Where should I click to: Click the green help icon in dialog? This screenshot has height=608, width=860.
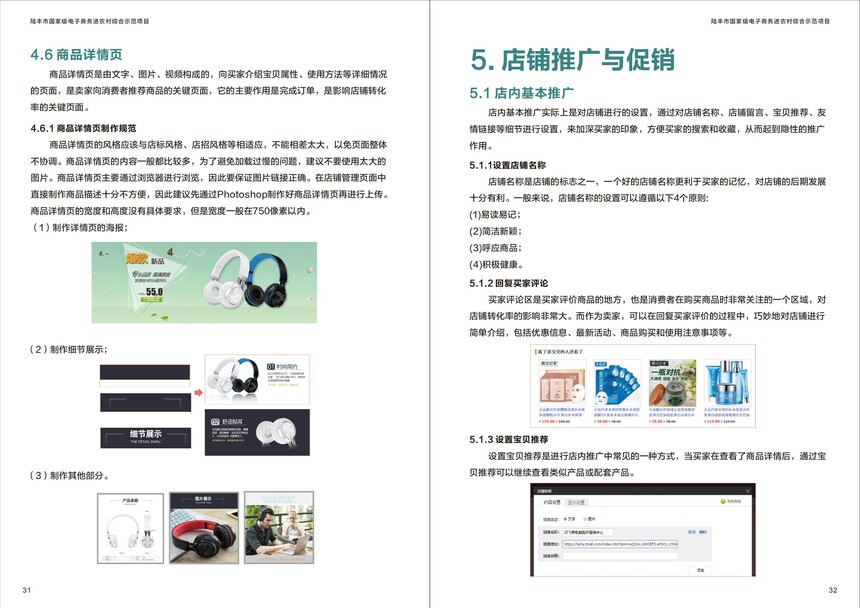(x=723, y=502)
